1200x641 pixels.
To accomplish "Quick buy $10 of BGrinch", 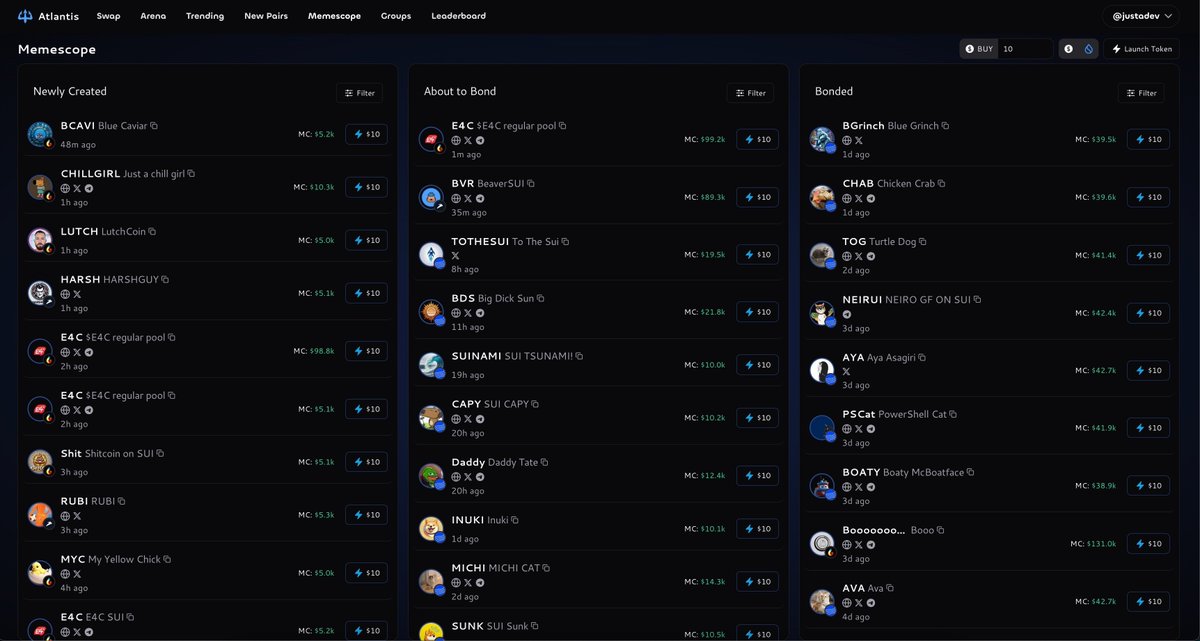I will [1148, 139].
